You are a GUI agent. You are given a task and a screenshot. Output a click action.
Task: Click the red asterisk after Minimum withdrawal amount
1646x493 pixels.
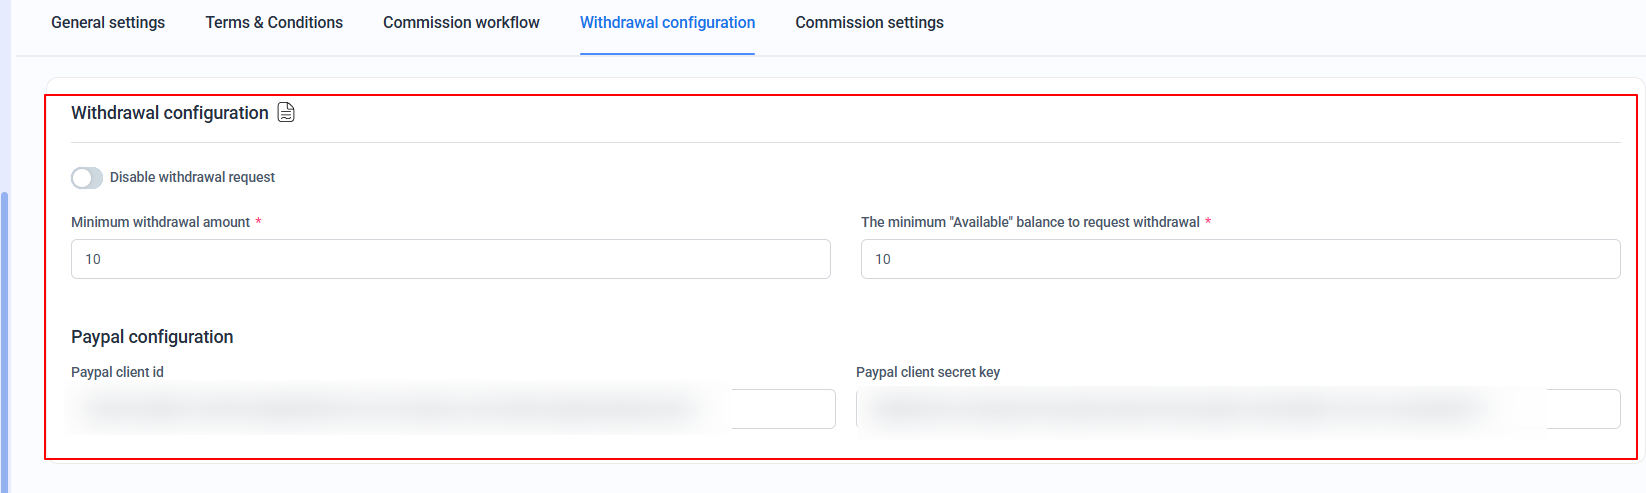[x=258, y=221]
